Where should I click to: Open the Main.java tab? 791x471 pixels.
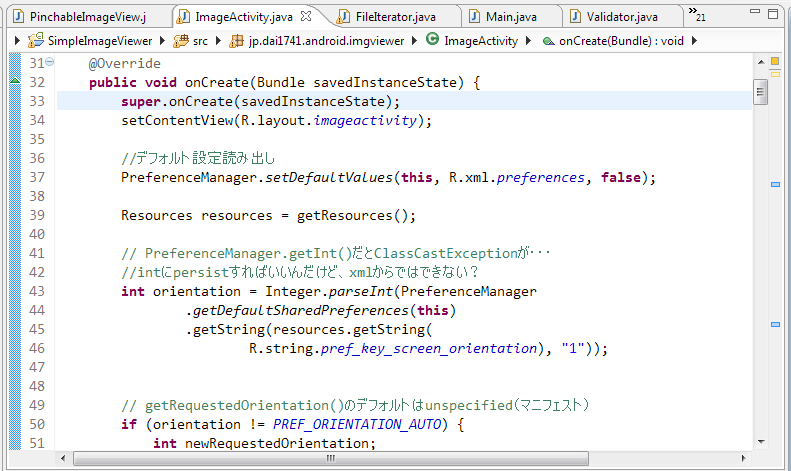(x=511, y=17)
